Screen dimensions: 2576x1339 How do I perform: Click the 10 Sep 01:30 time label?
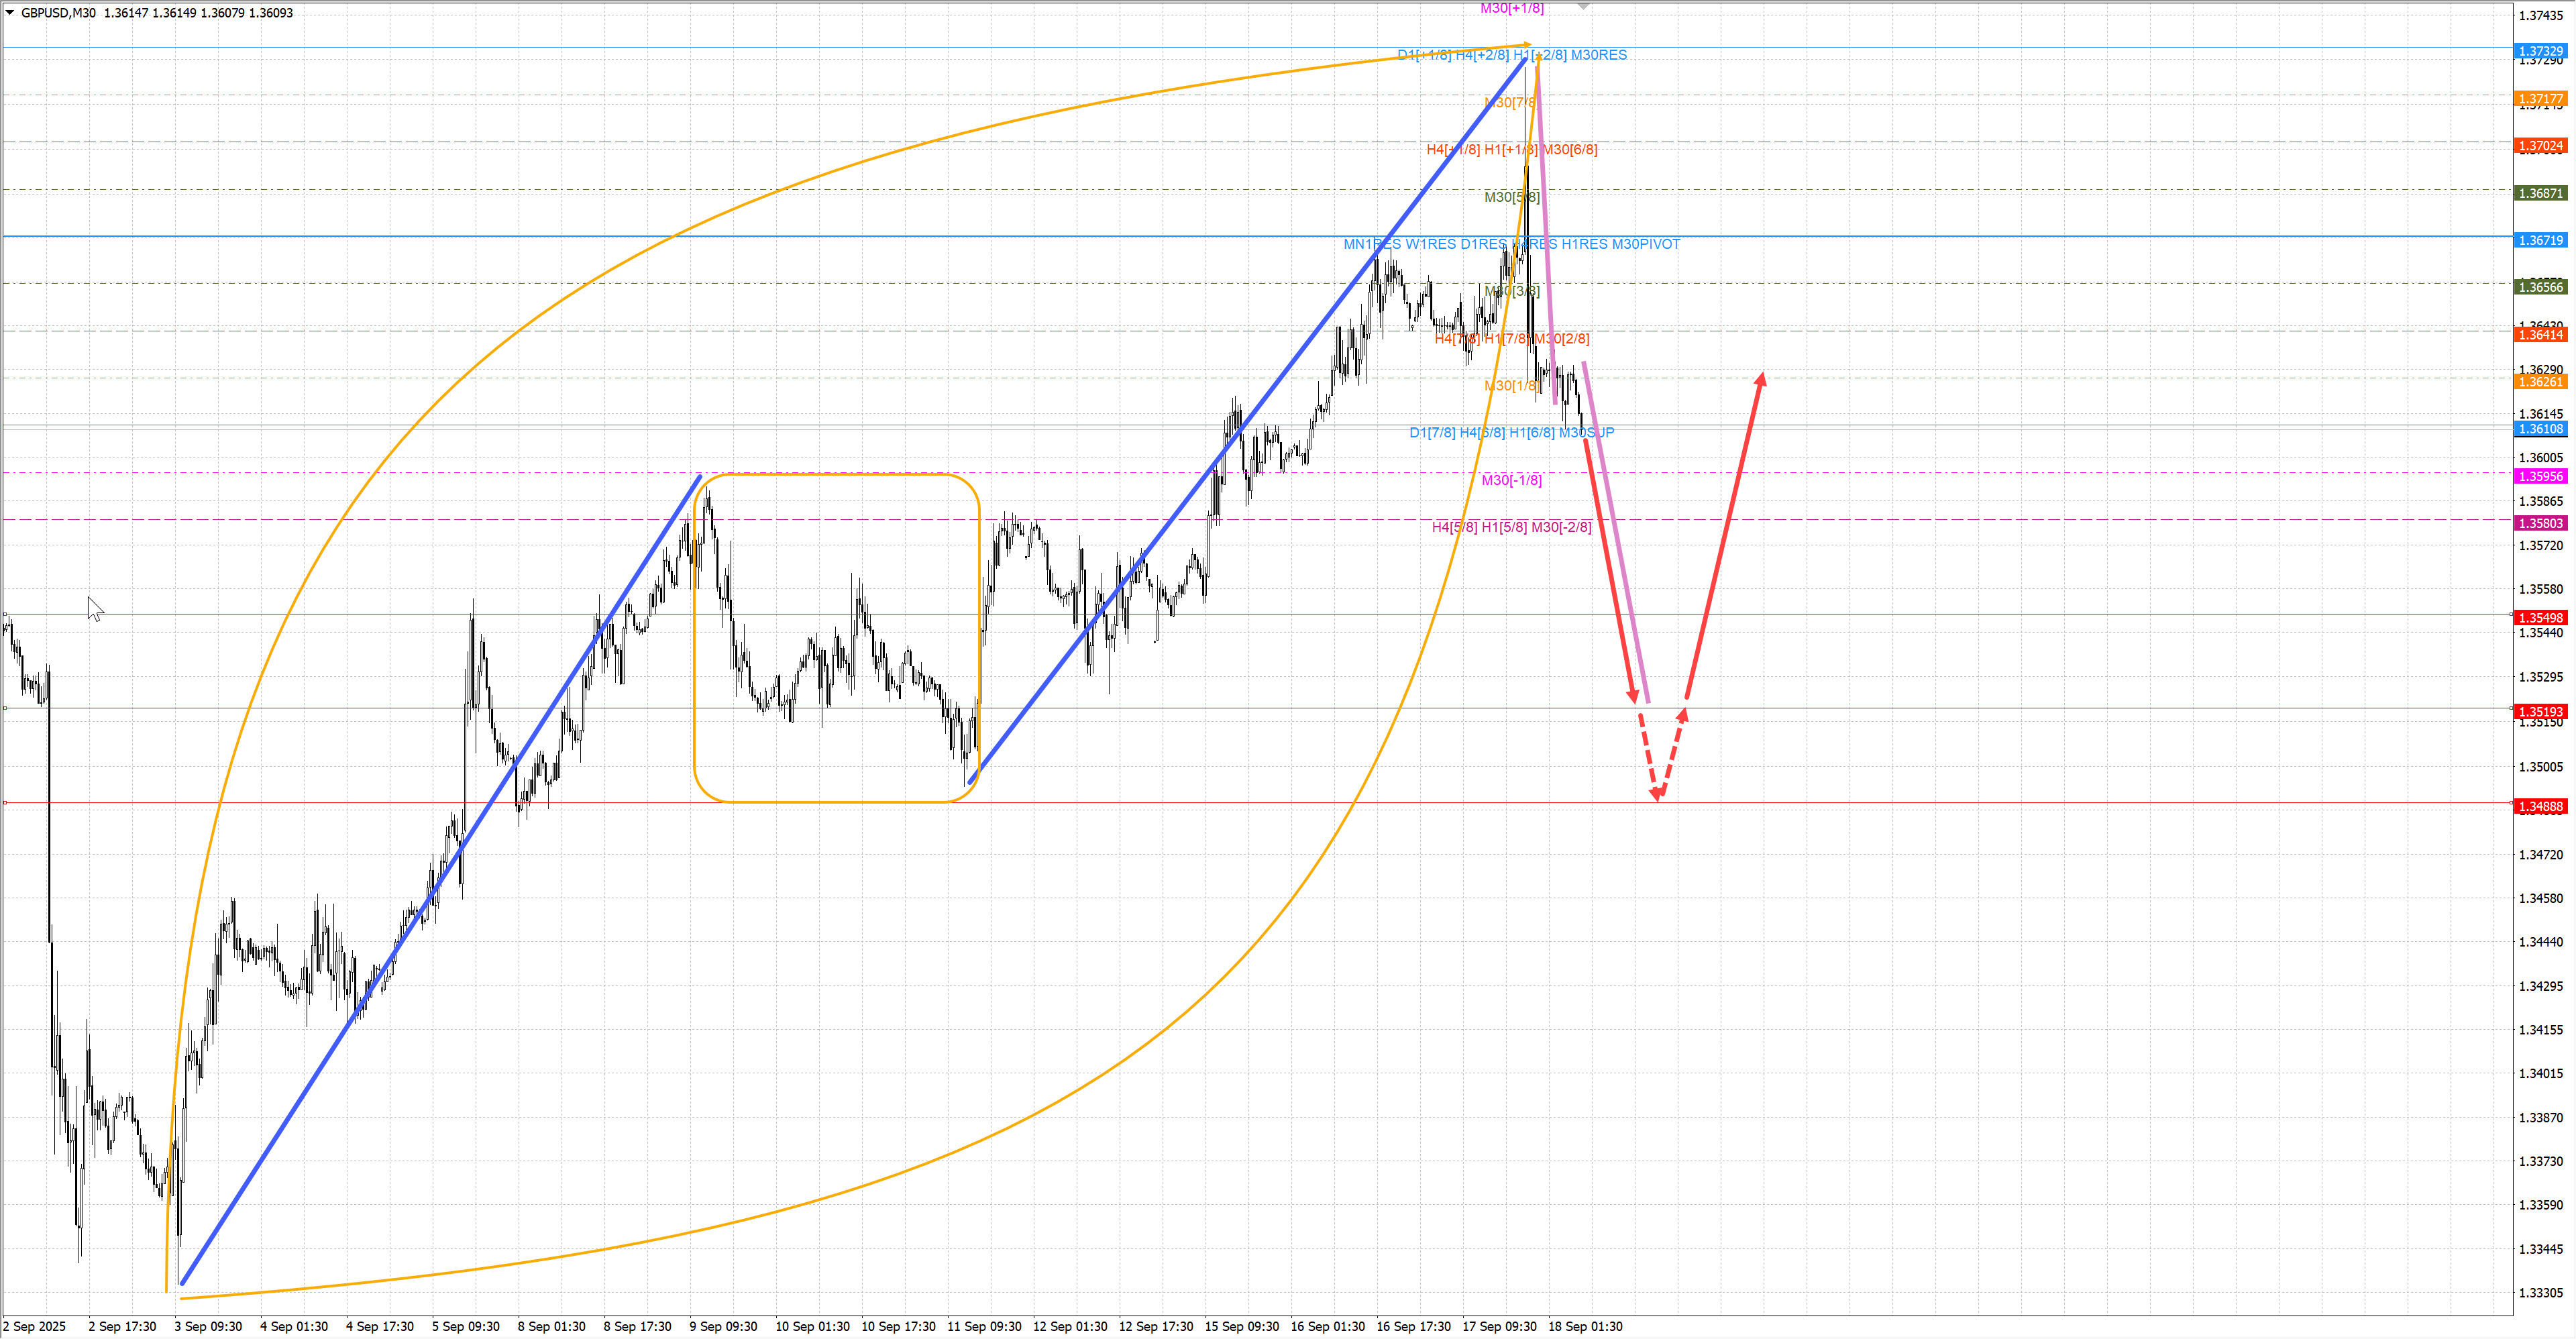pyautogui.click(x=812, y=1326)
